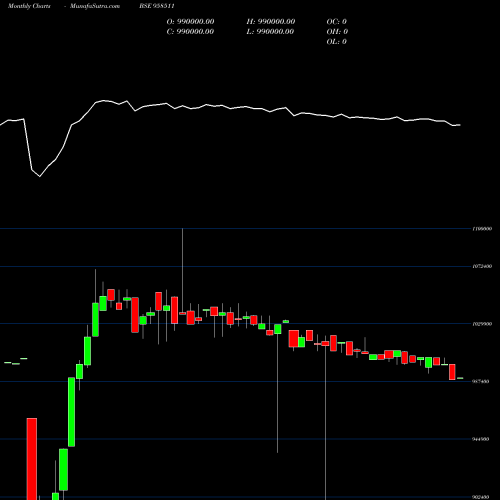Click the last small green candle on right

(x=460, y=378)
